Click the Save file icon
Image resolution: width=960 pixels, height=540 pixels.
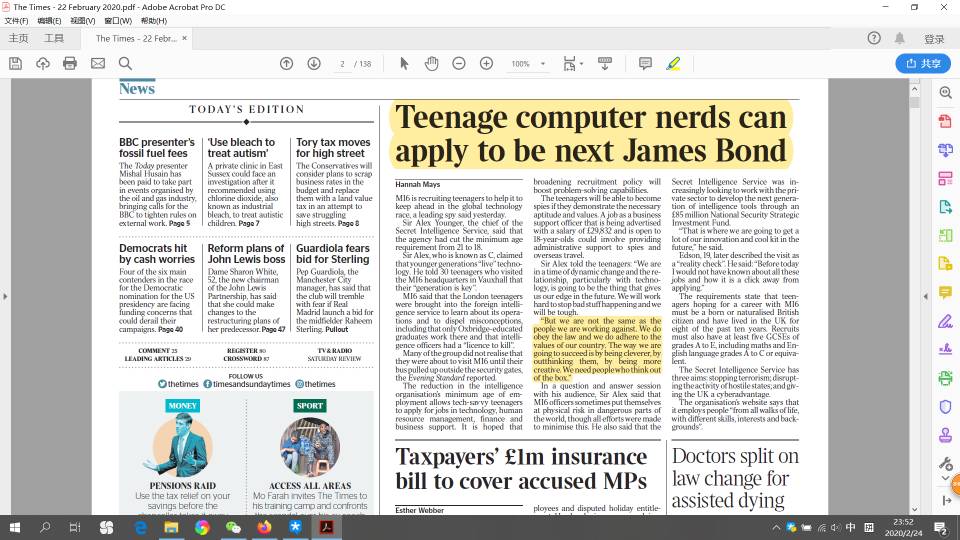tap(15, 63)
